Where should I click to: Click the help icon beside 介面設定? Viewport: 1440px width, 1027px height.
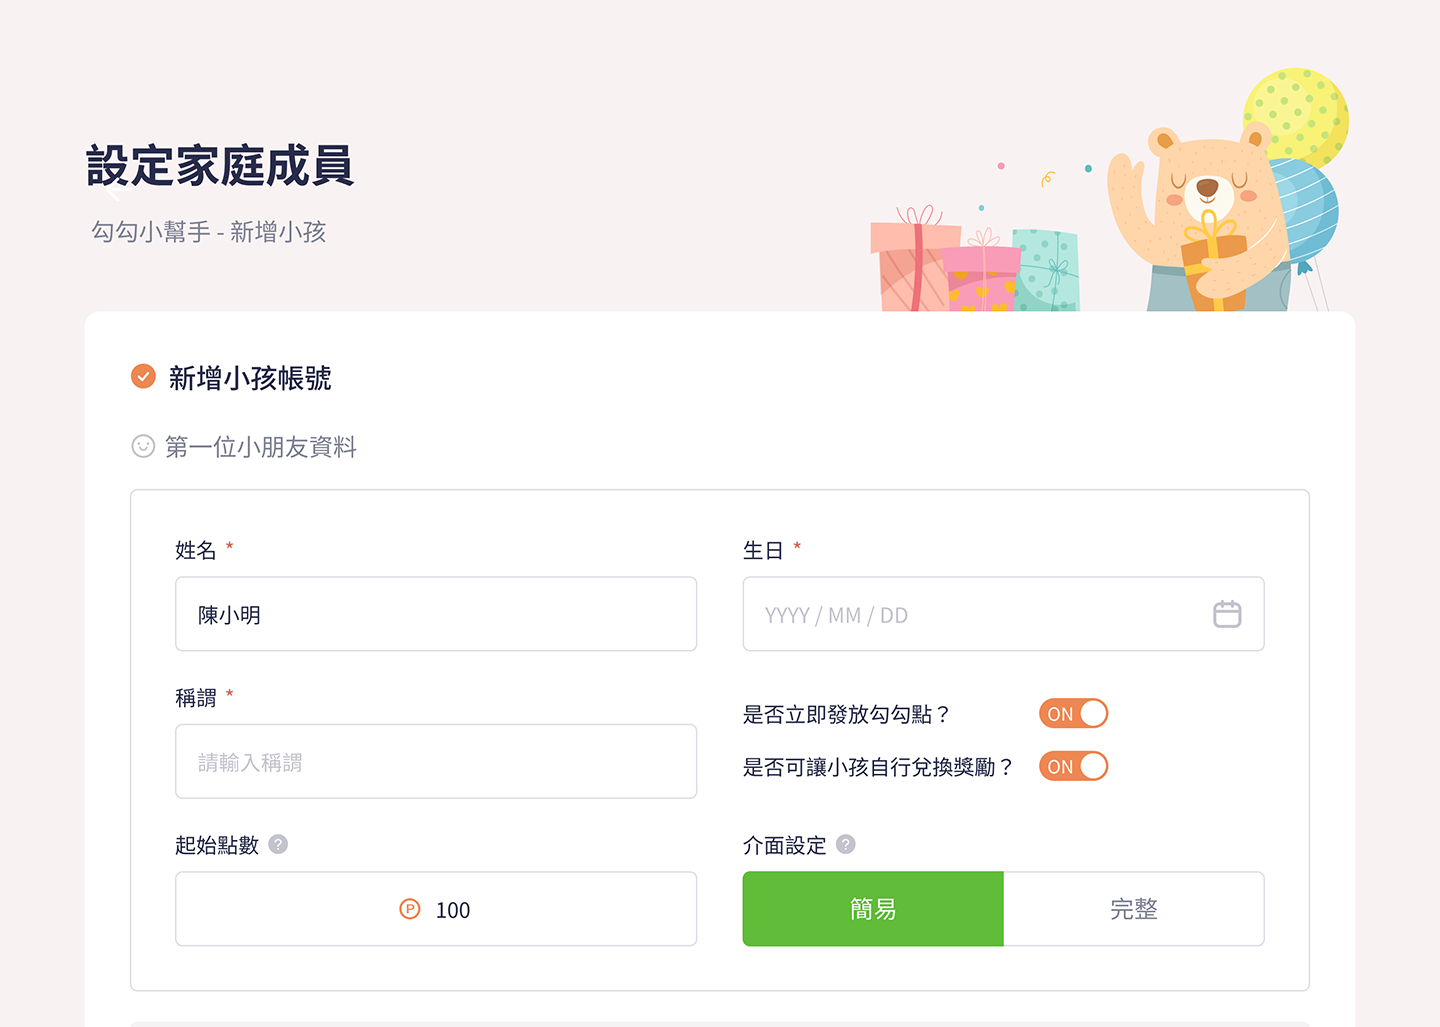tap(846, 844)
